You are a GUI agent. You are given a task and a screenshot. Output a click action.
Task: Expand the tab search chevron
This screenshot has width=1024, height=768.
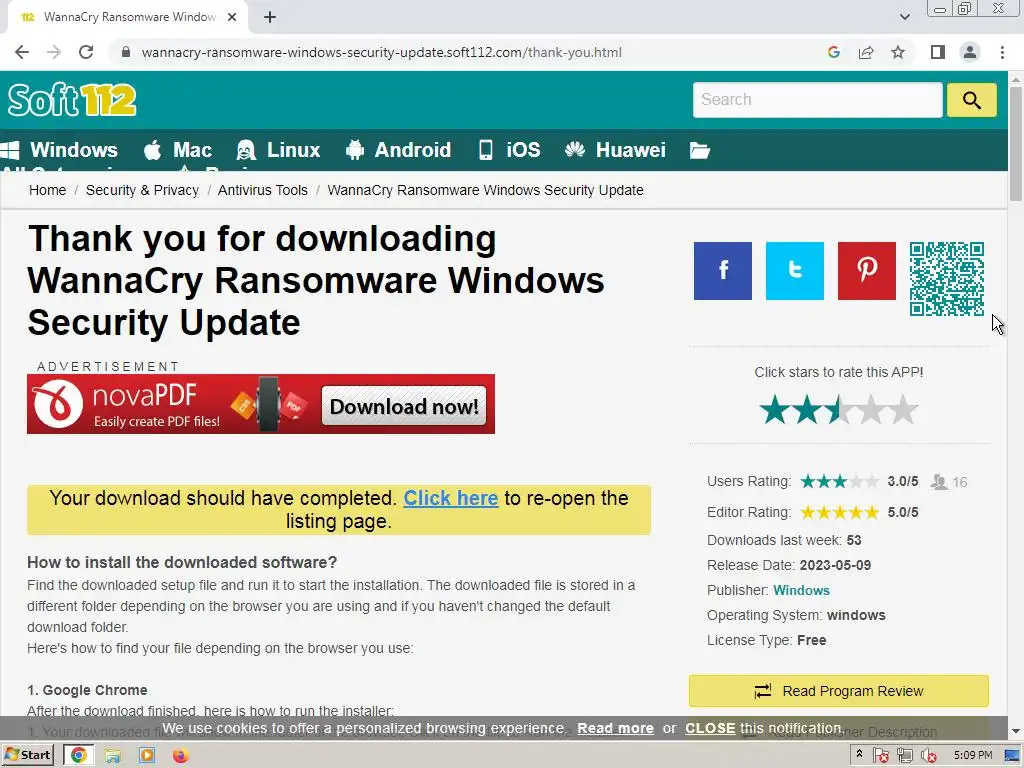tap(904, 18)
